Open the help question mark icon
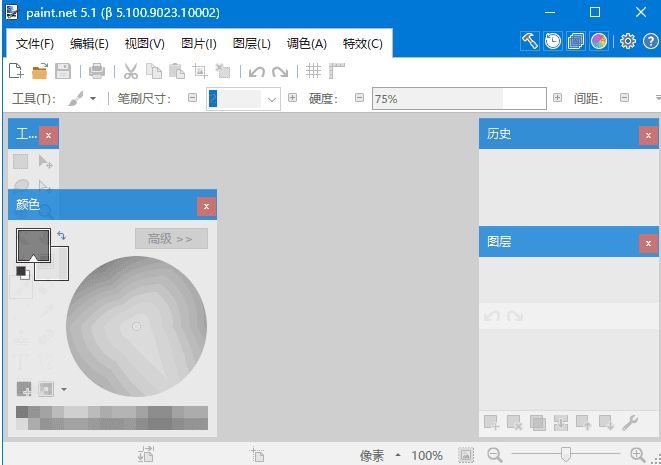 pos(650,41)
